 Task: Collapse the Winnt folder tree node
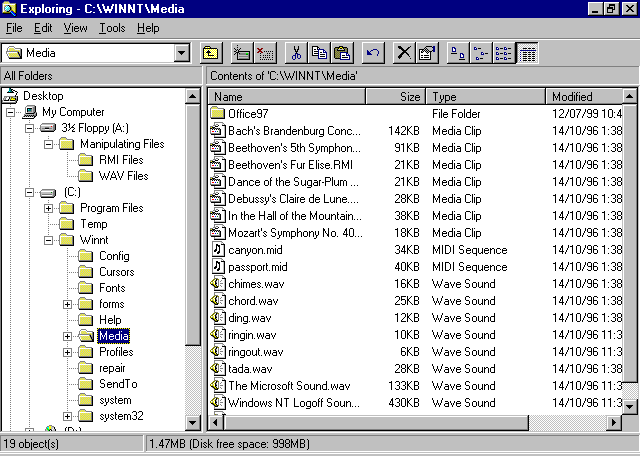pyautogui.click(x=50, y=240)
